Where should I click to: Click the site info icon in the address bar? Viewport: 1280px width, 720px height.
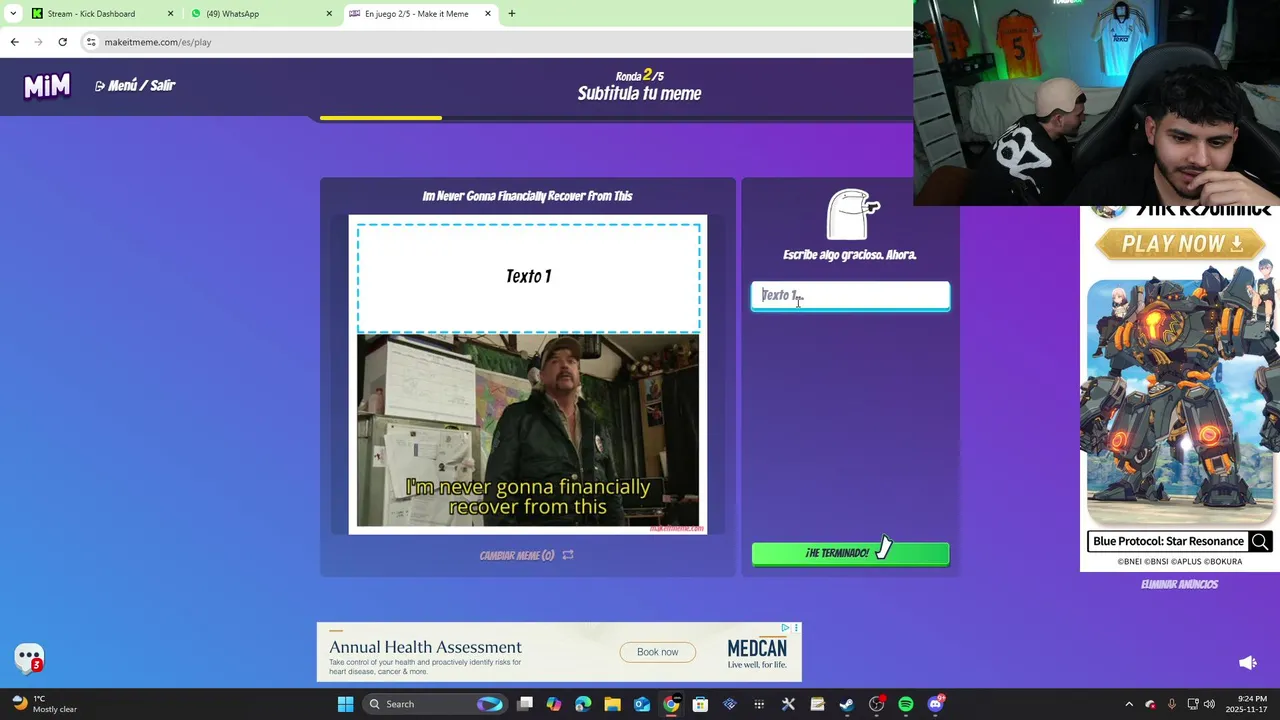click(x=91, y=42)
